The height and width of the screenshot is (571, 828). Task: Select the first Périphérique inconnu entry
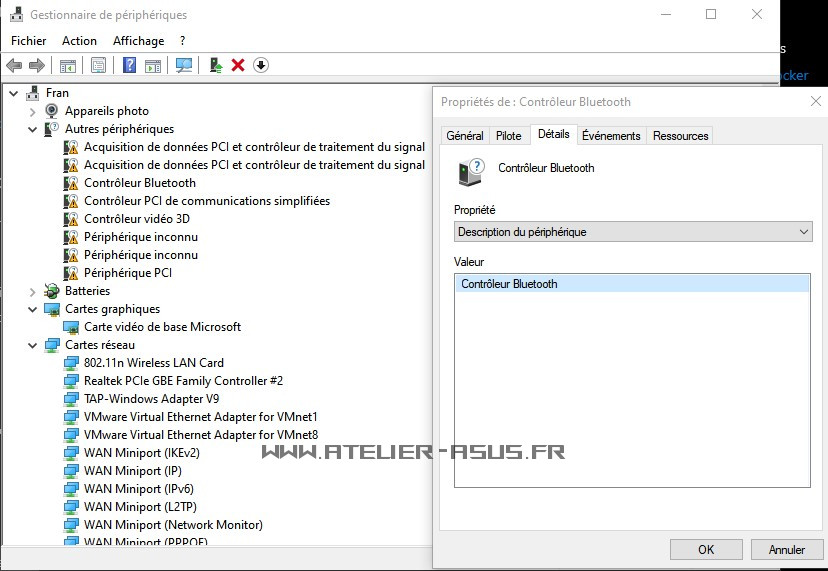click(x=140, y=237)
